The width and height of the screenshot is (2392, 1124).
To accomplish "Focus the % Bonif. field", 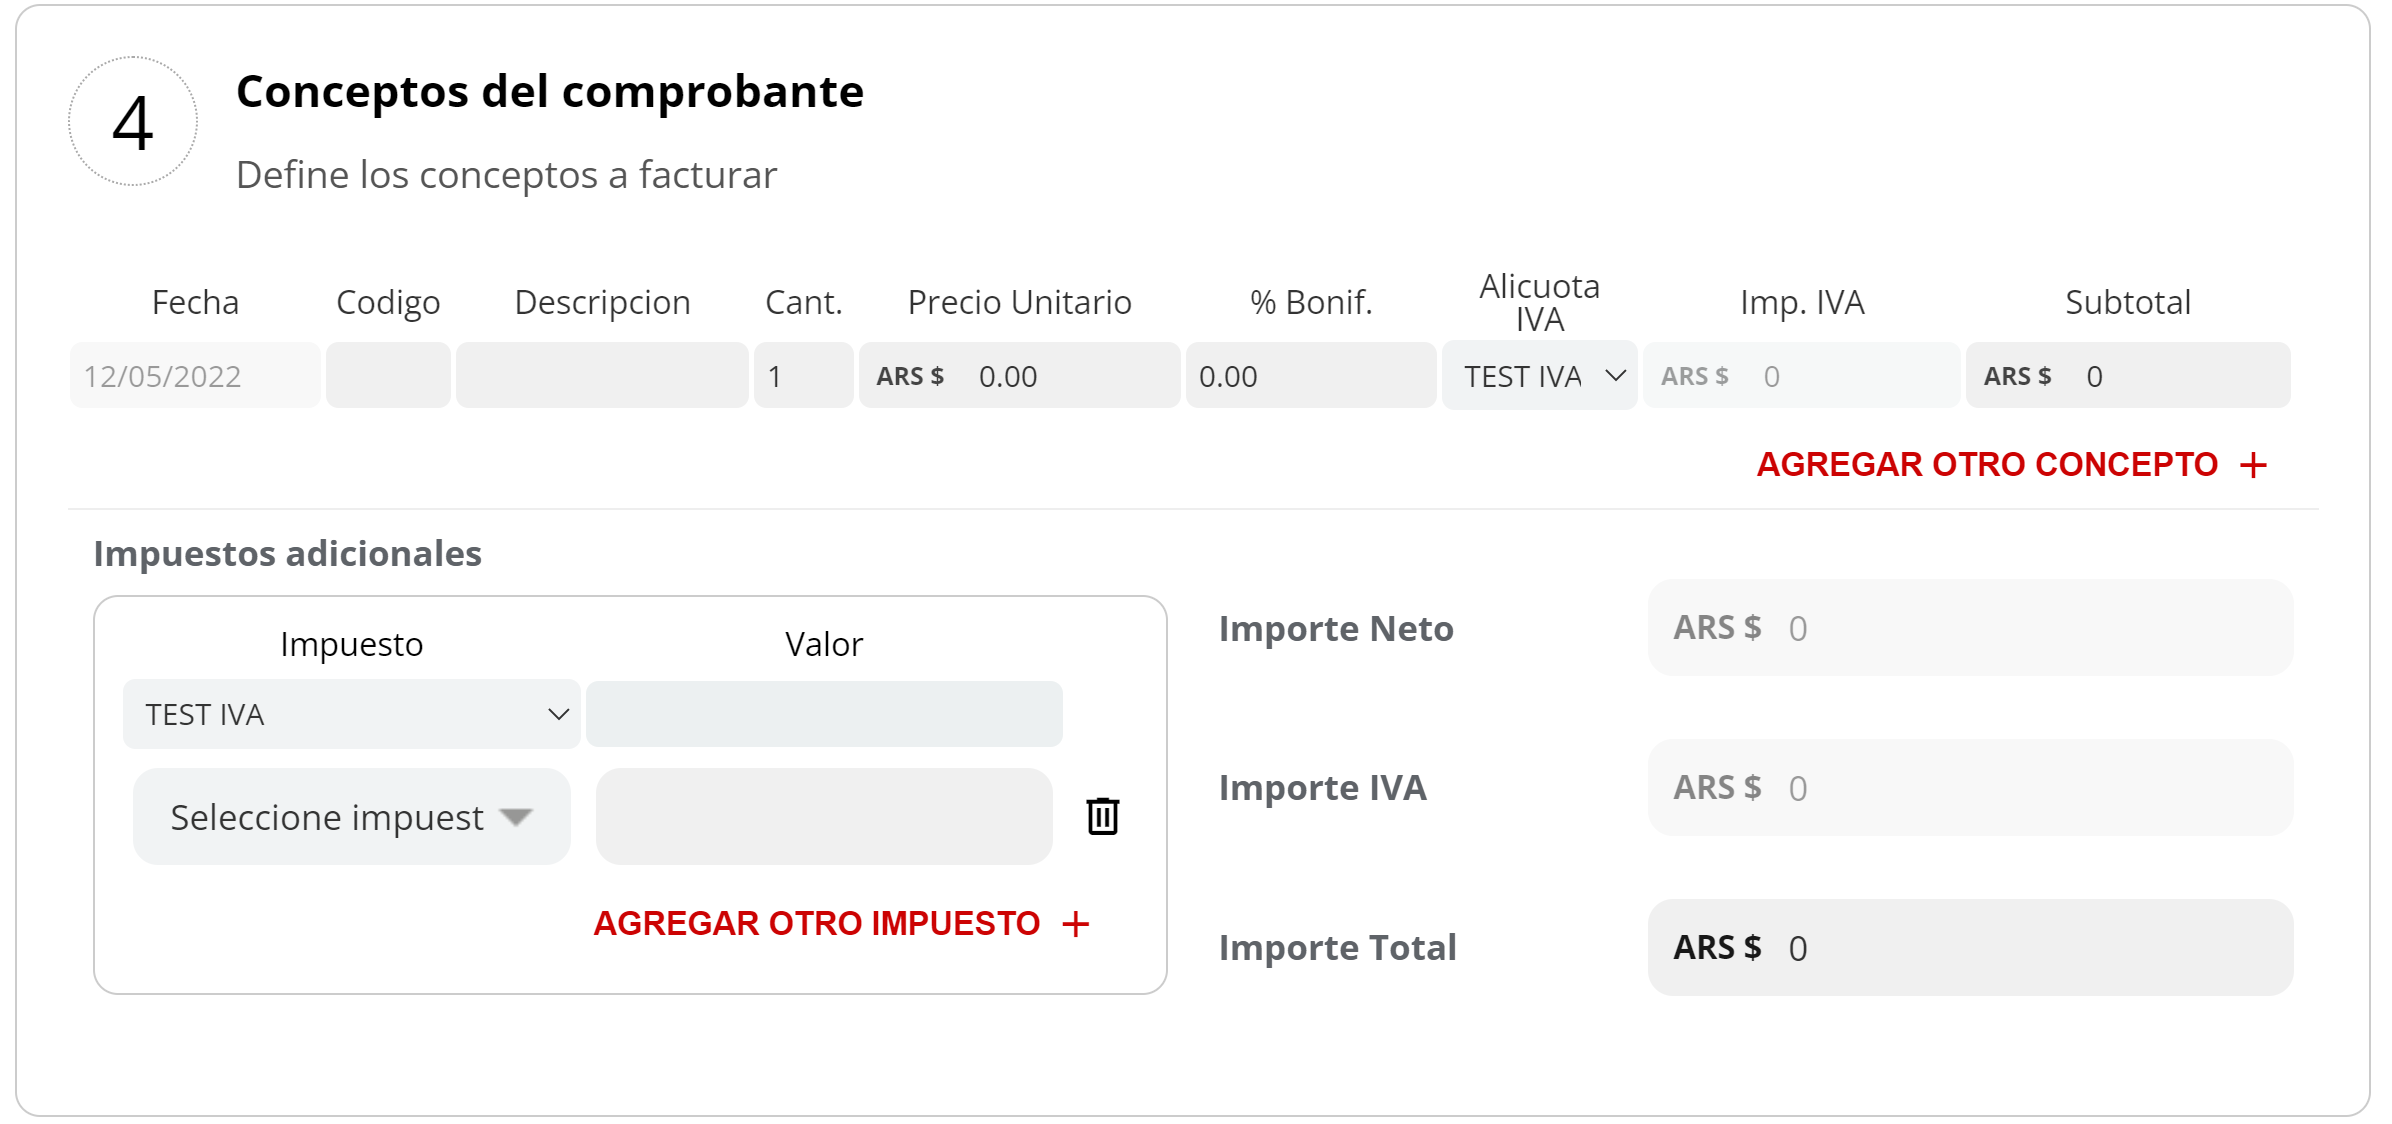I will pos(1310,376).
